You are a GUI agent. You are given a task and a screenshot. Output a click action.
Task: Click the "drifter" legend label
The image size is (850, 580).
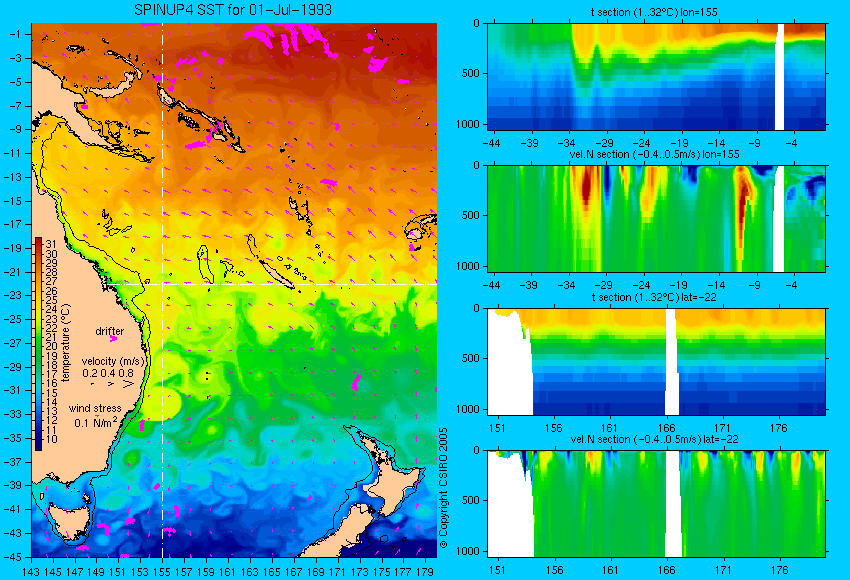coord(110,331)
